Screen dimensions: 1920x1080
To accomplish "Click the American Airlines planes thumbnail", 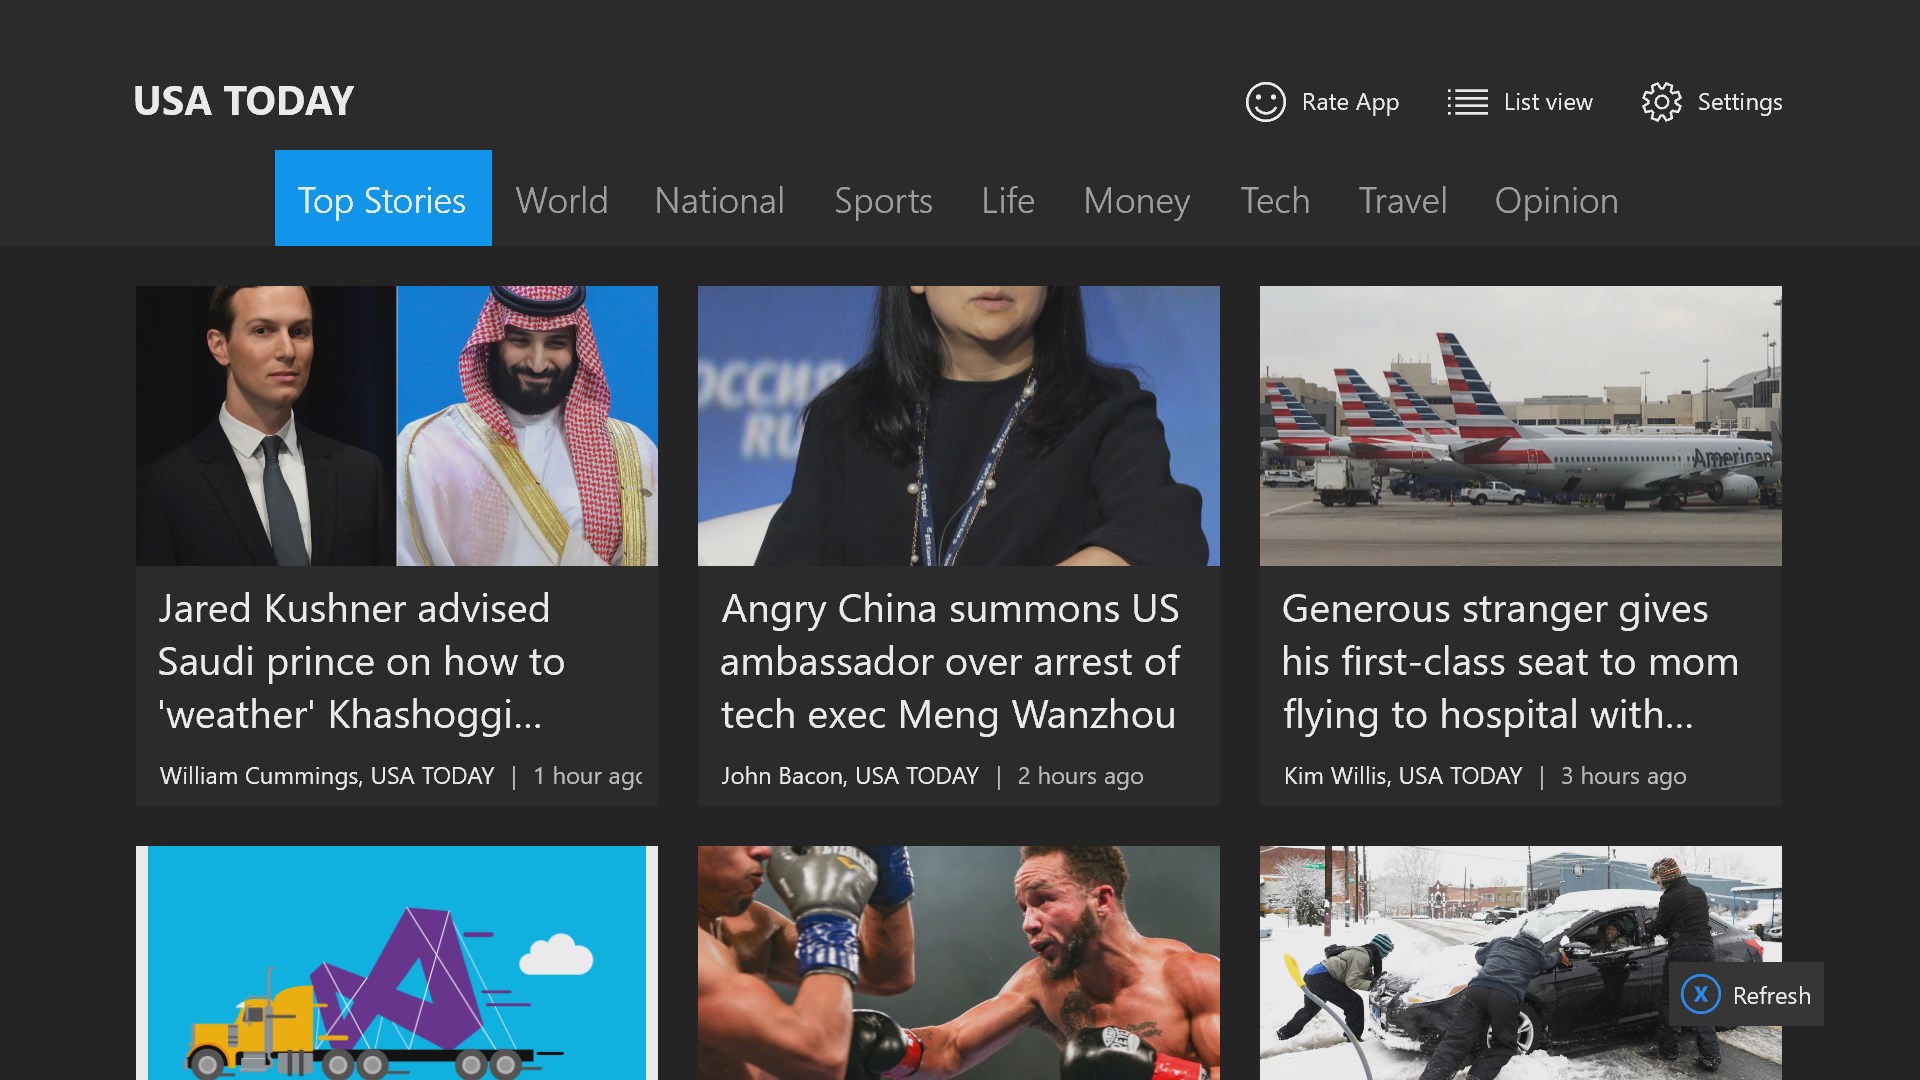I will coord(1520,426).
